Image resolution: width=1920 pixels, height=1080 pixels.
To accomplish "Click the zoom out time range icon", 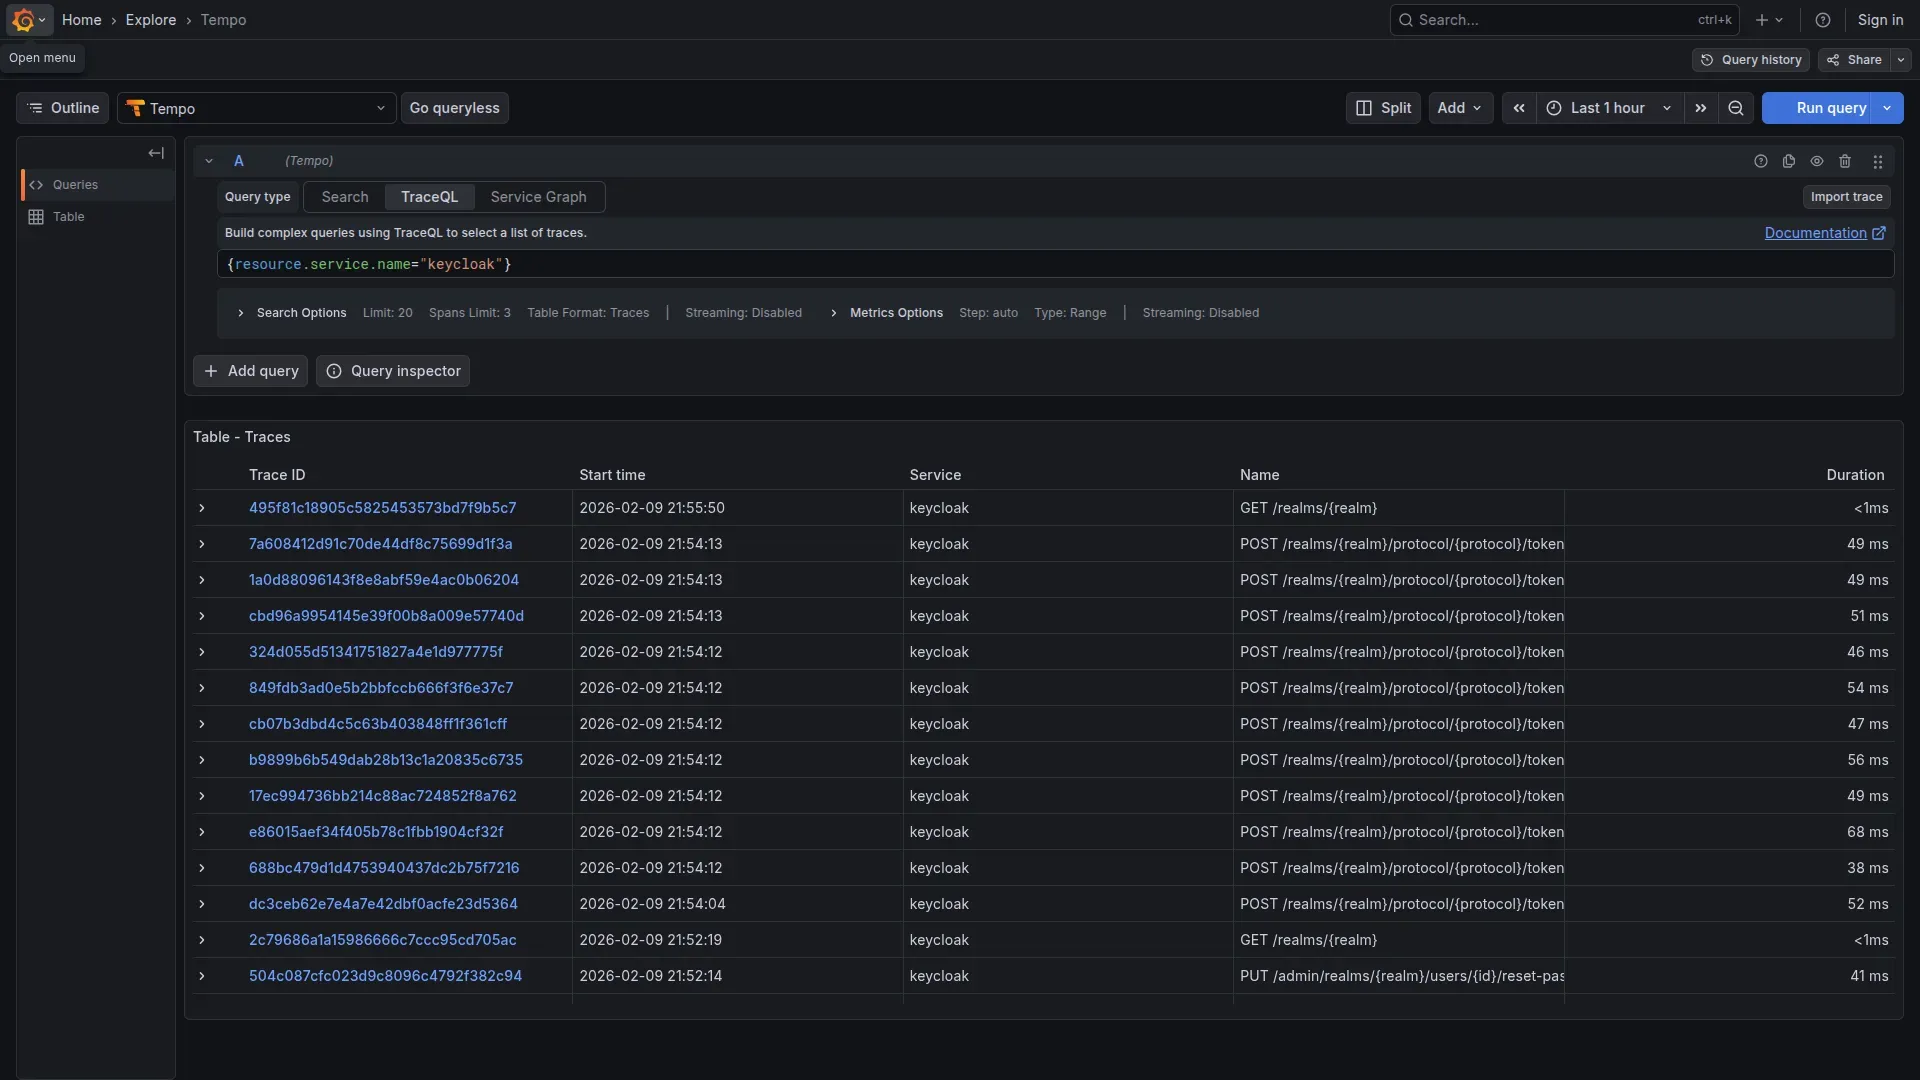I will click(x=1736, y=108).
